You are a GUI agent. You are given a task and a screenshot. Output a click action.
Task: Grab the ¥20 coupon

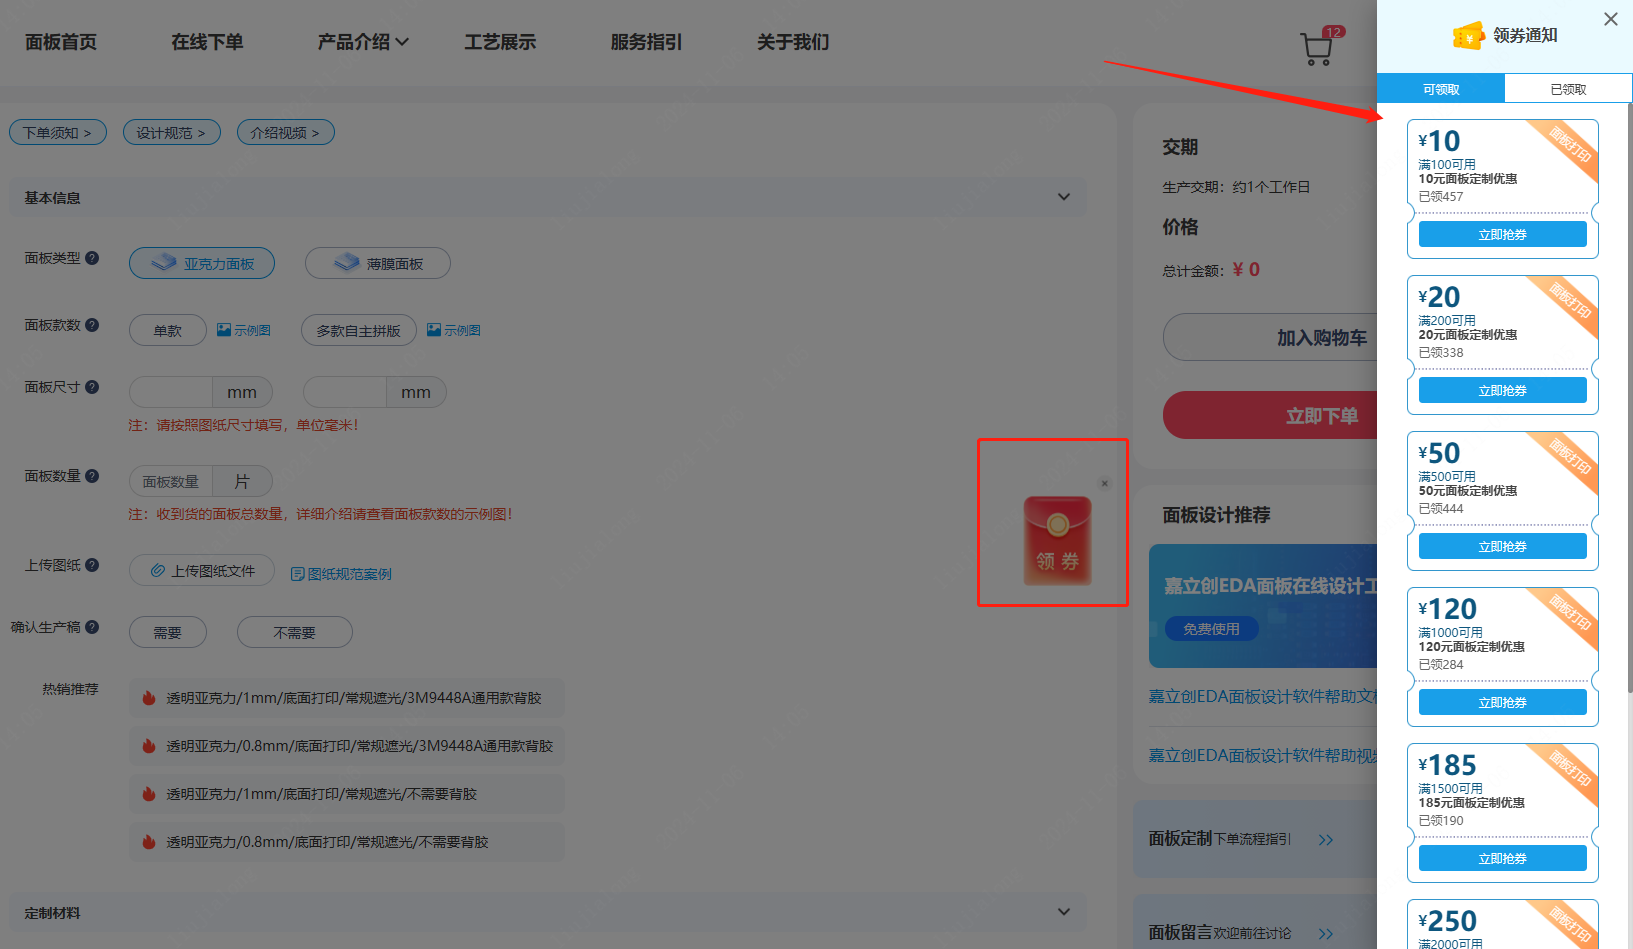coord(1502,390)
